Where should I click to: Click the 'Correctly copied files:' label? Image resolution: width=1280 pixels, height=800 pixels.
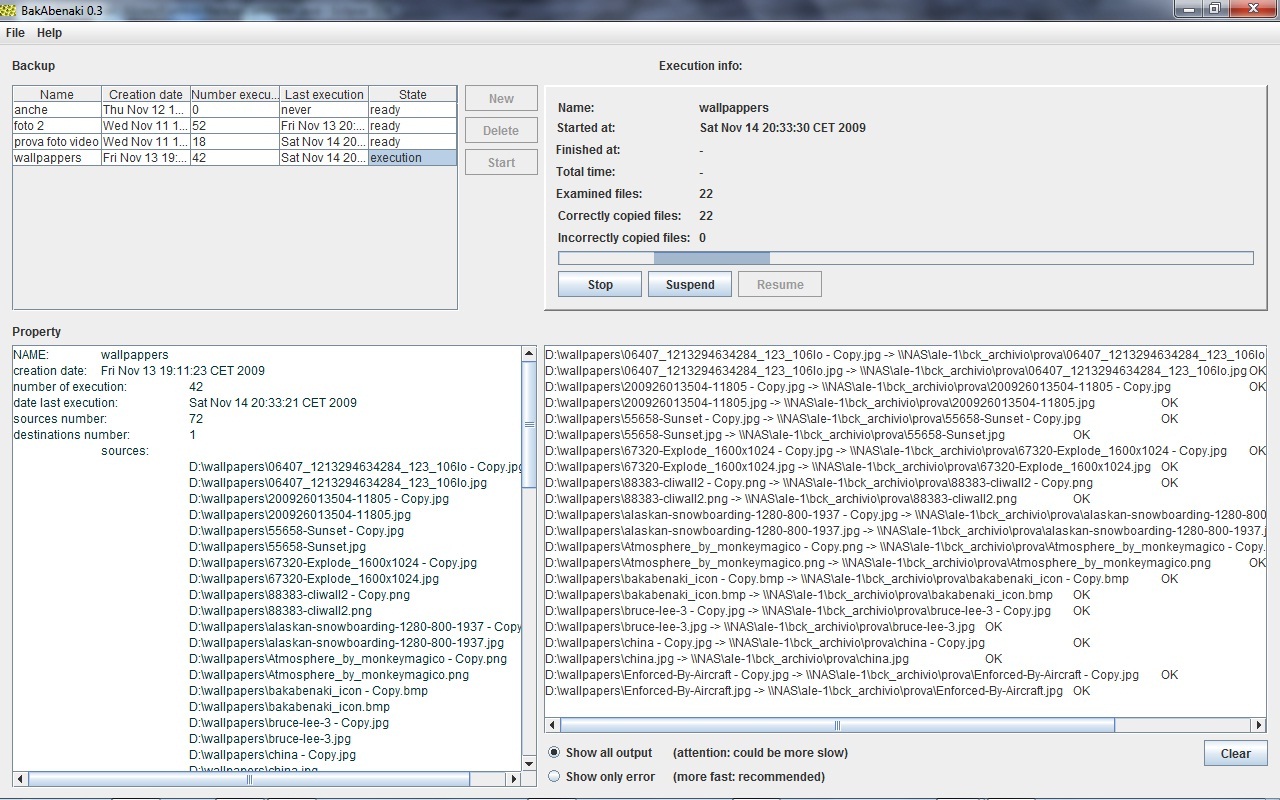pyautogui.click(x=619, y=216)
